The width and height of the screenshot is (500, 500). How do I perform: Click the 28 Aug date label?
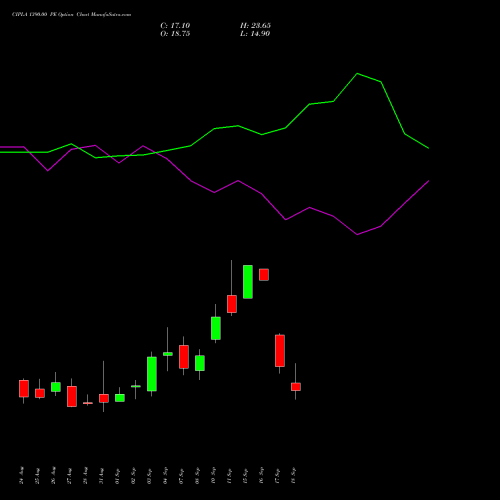click(x=86, y=475)
